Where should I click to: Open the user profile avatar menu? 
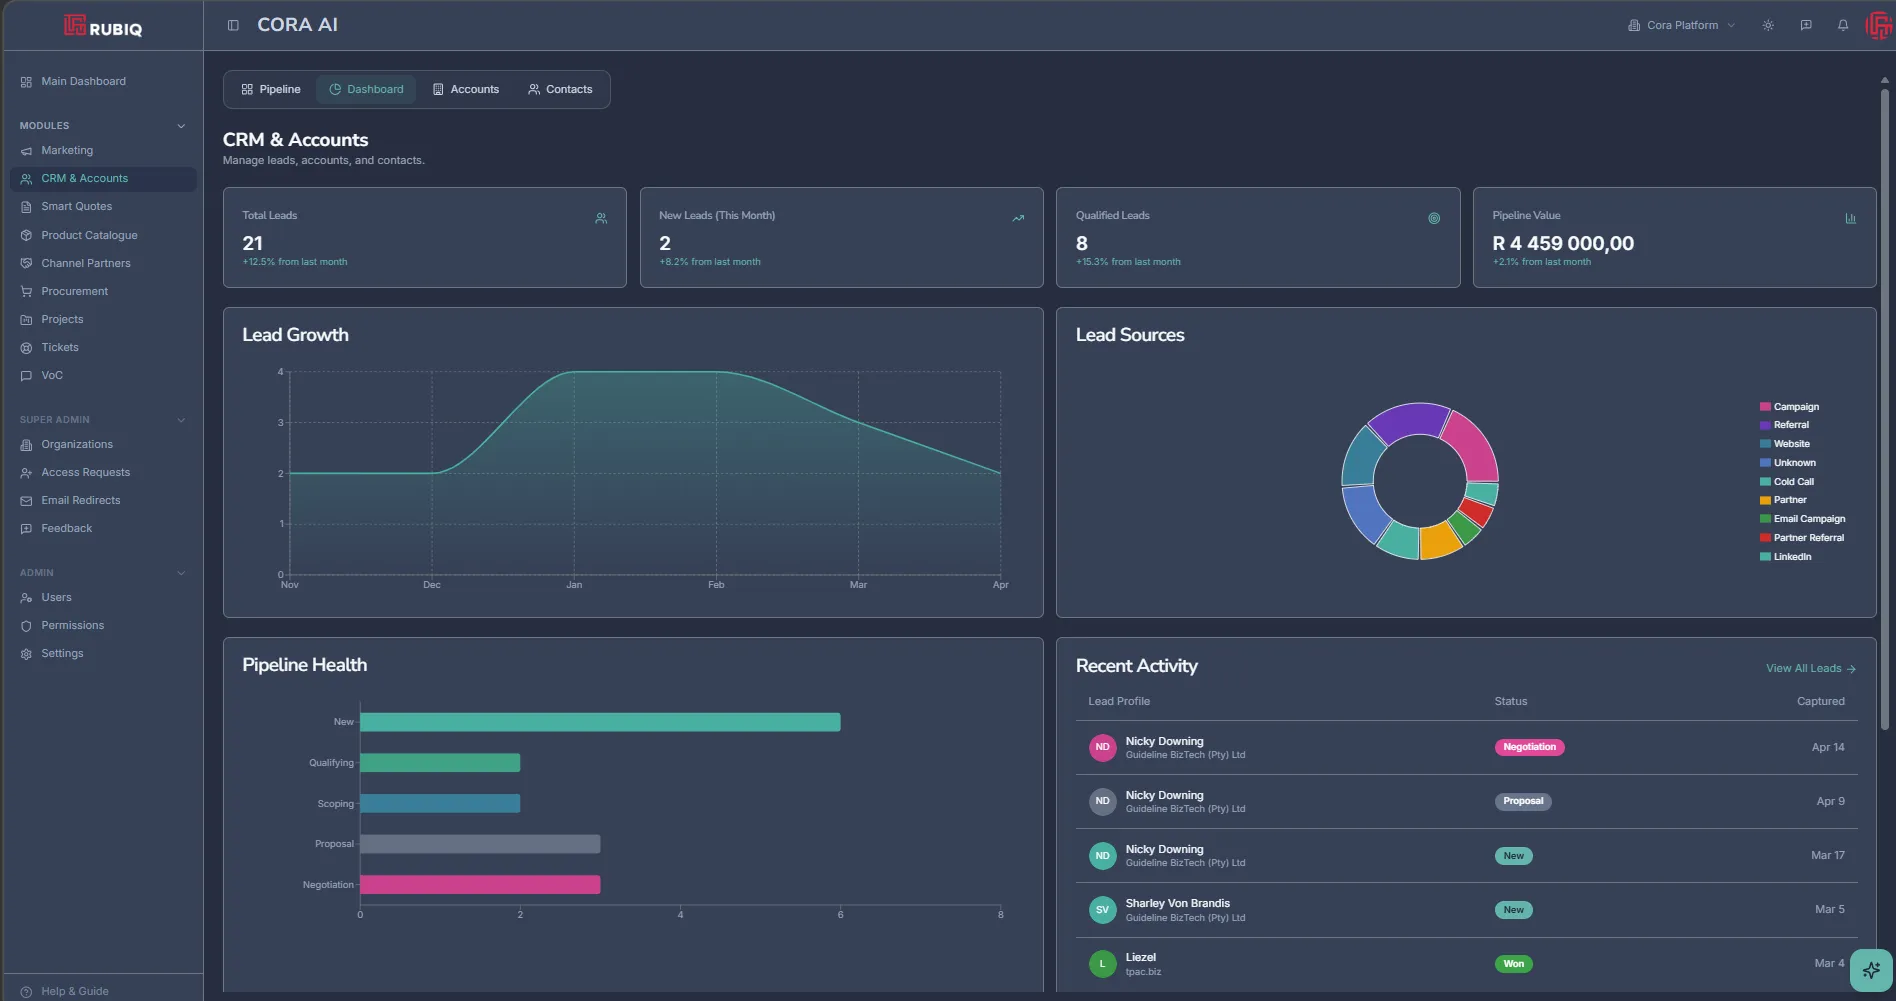click(1879, 25)
